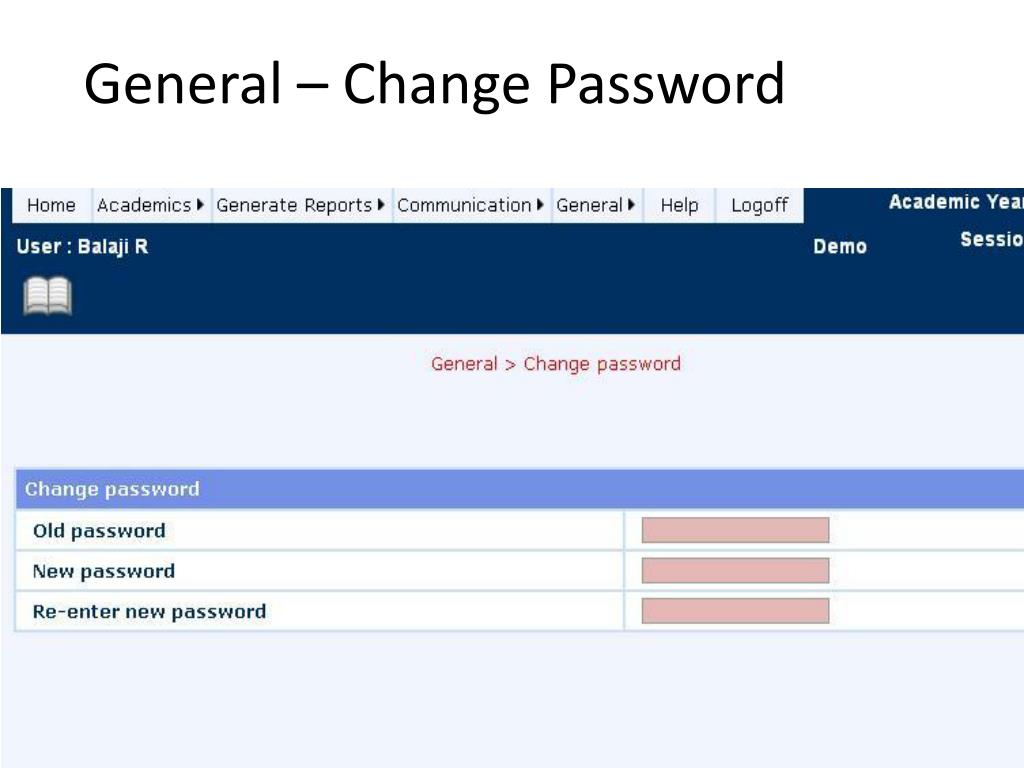Click the General breadcrumb link
Image resolution: width=1024 pixels, height=768 pixels.
tap(464, 364)
